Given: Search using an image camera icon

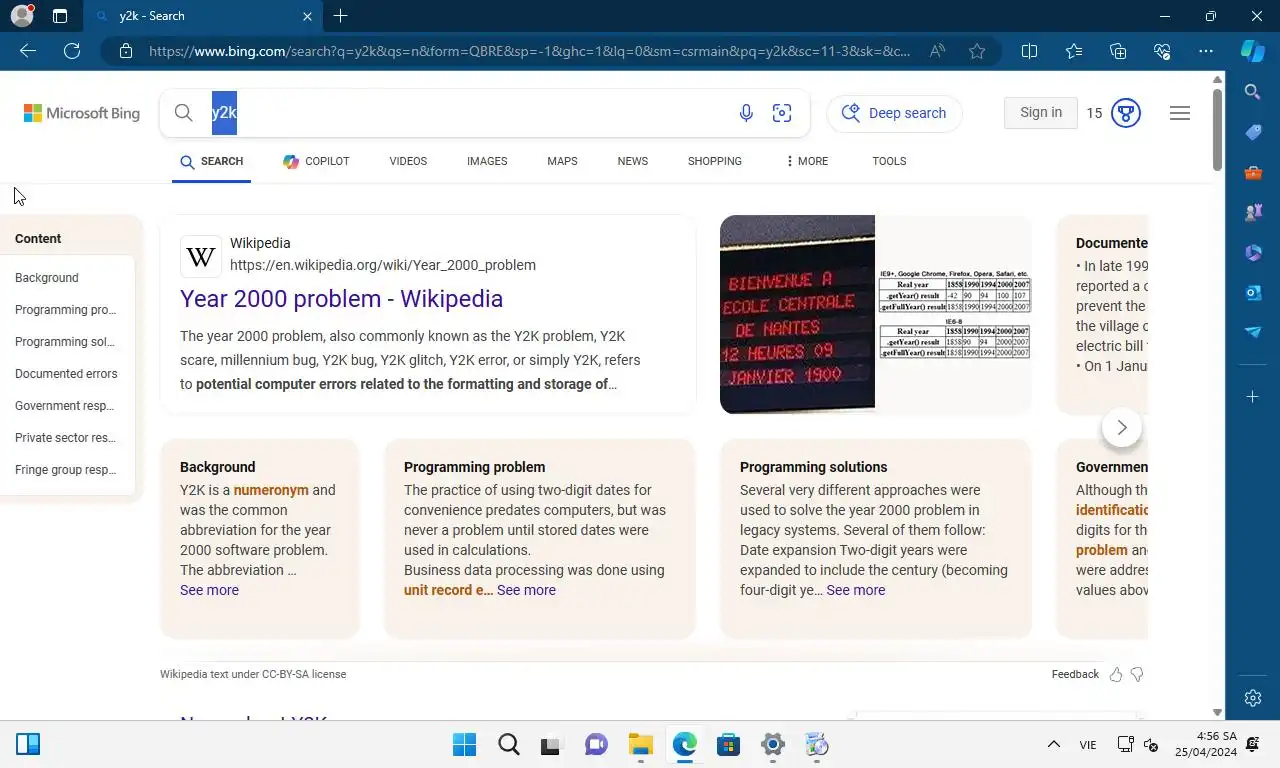Looking at the screenshot, I should (x=782, y=113).
